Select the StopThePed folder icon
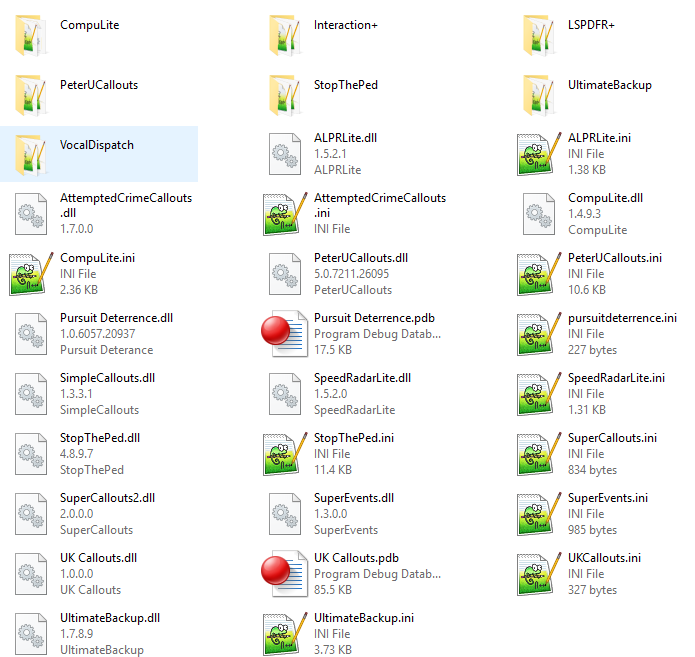 [285, 95]
